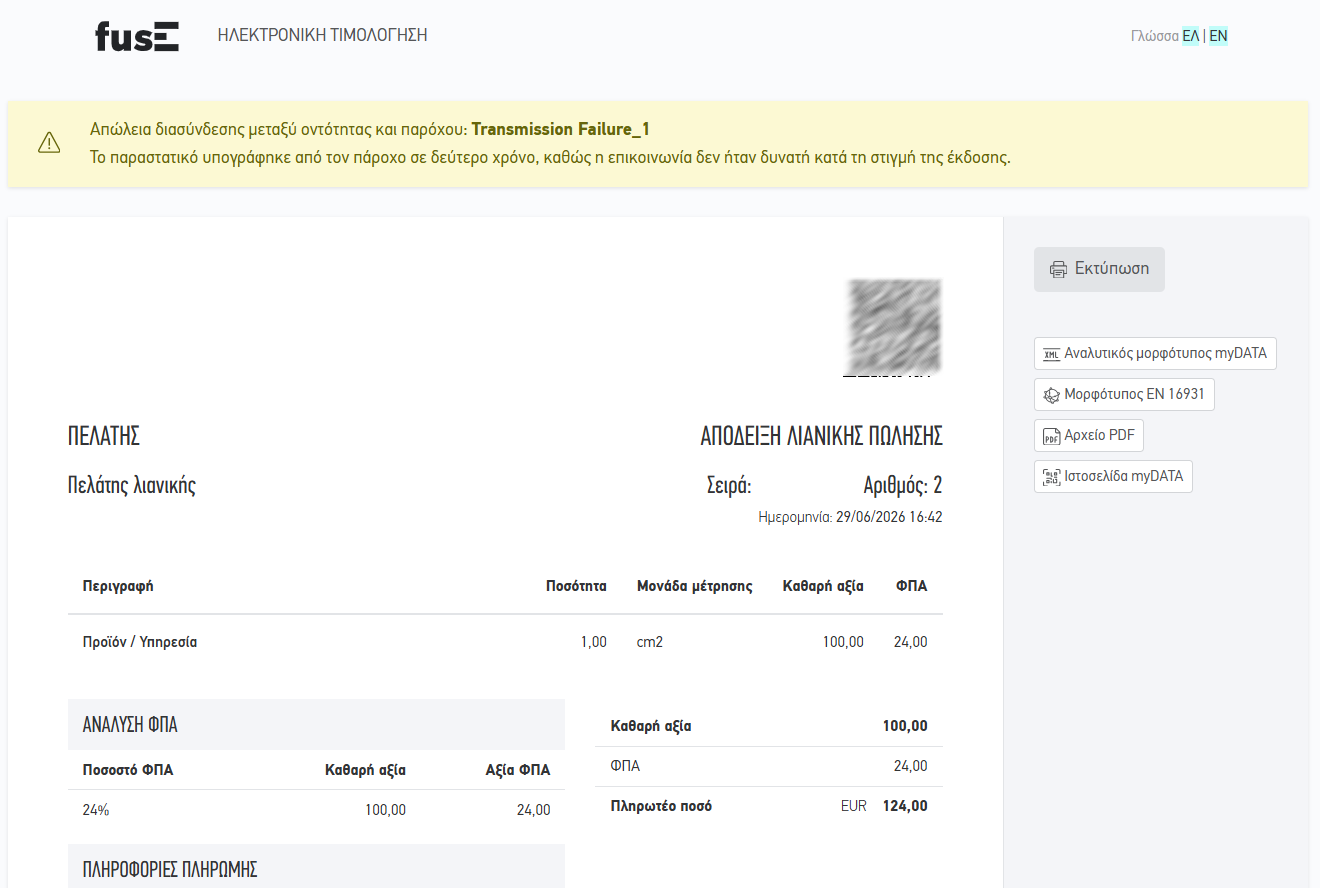The image size is (1320, 888).
Task: Click the QR icon for Ιστοσελίδα myDATA
Action: 1051,477
